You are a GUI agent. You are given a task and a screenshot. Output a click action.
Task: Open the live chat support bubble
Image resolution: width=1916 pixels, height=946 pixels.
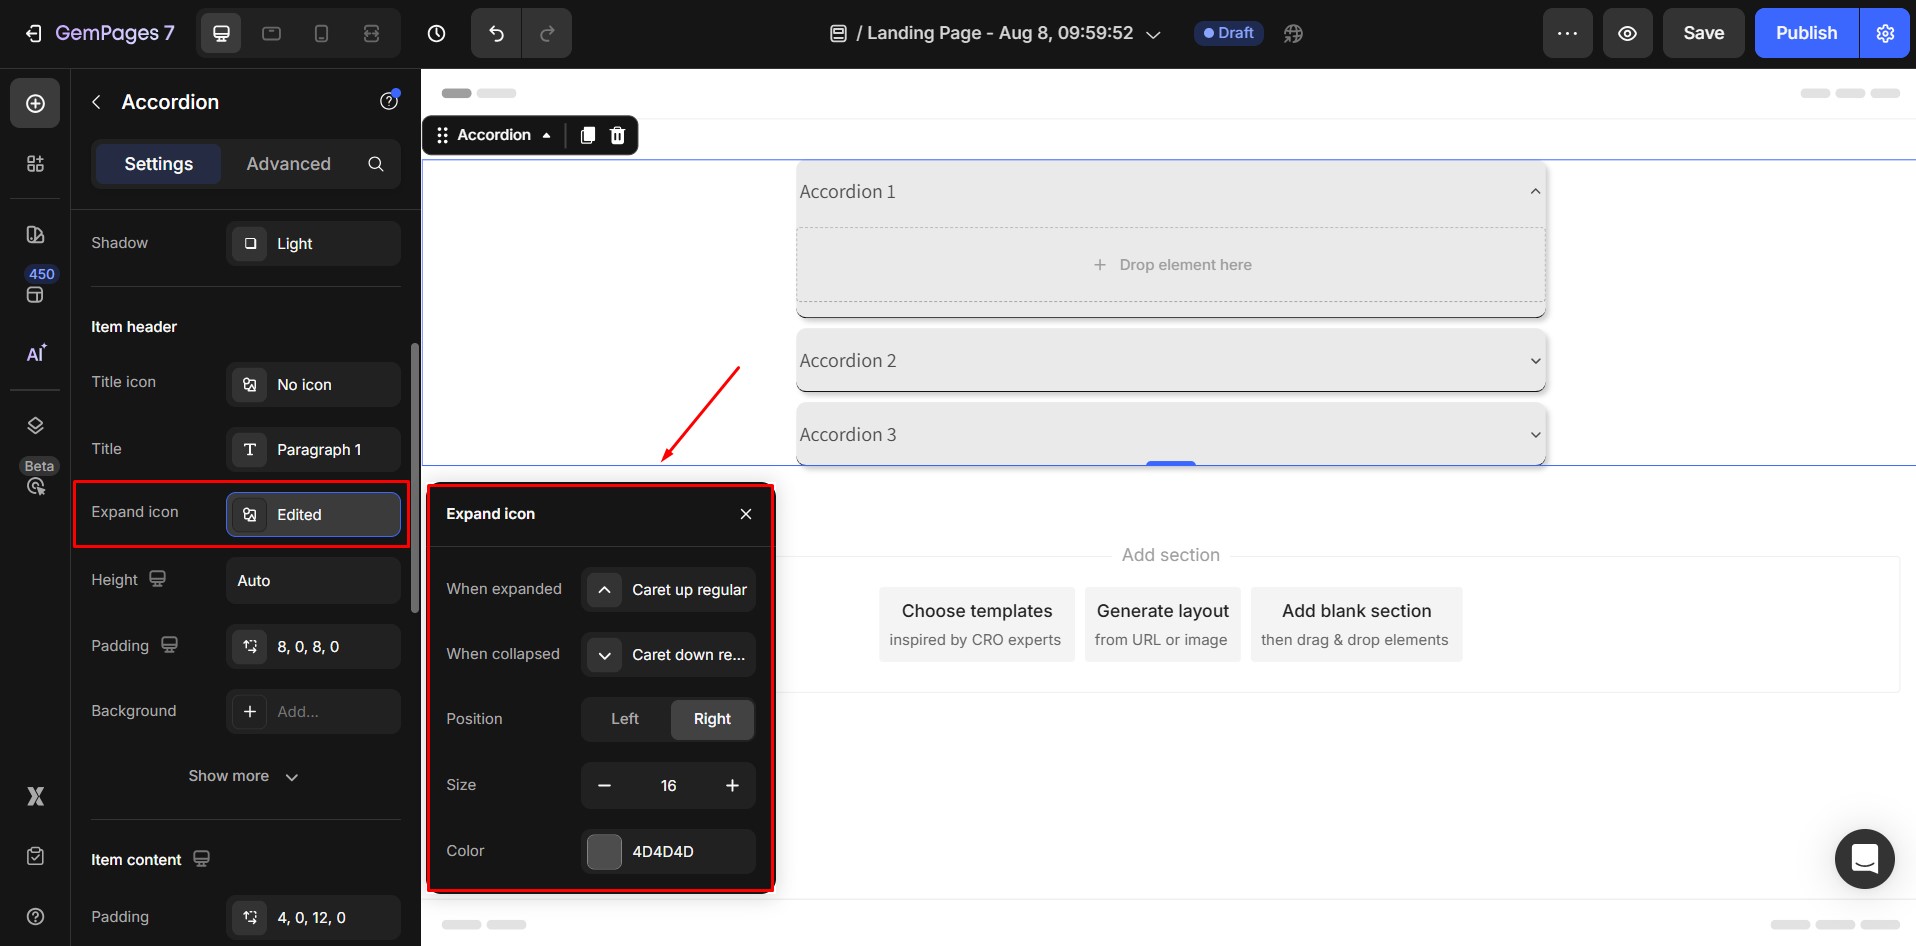1864,858
